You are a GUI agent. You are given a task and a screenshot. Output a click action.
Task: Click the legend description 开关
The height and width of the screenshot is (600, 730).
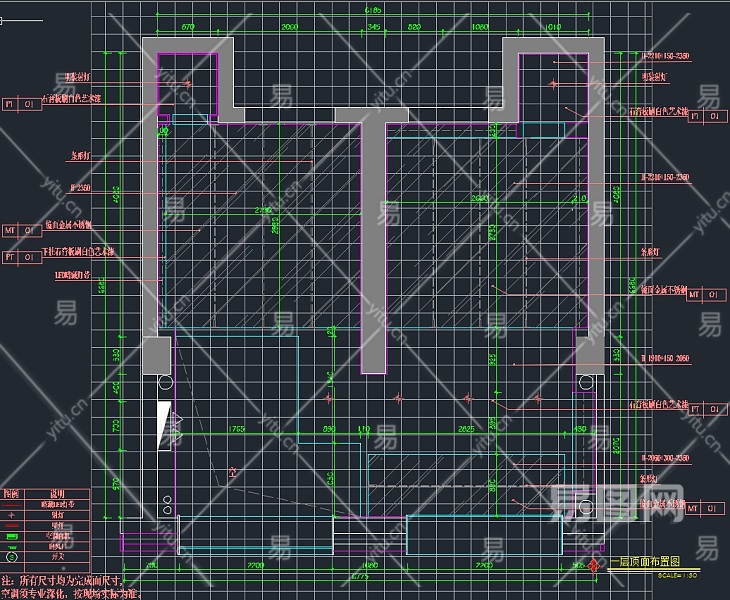58,556
